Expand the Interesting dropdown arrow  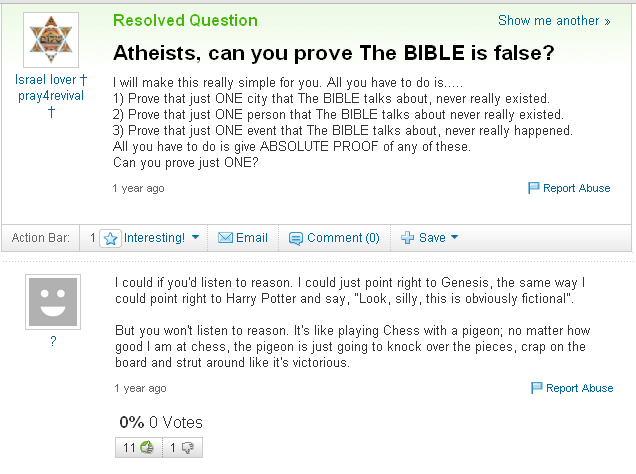[196, 237]
